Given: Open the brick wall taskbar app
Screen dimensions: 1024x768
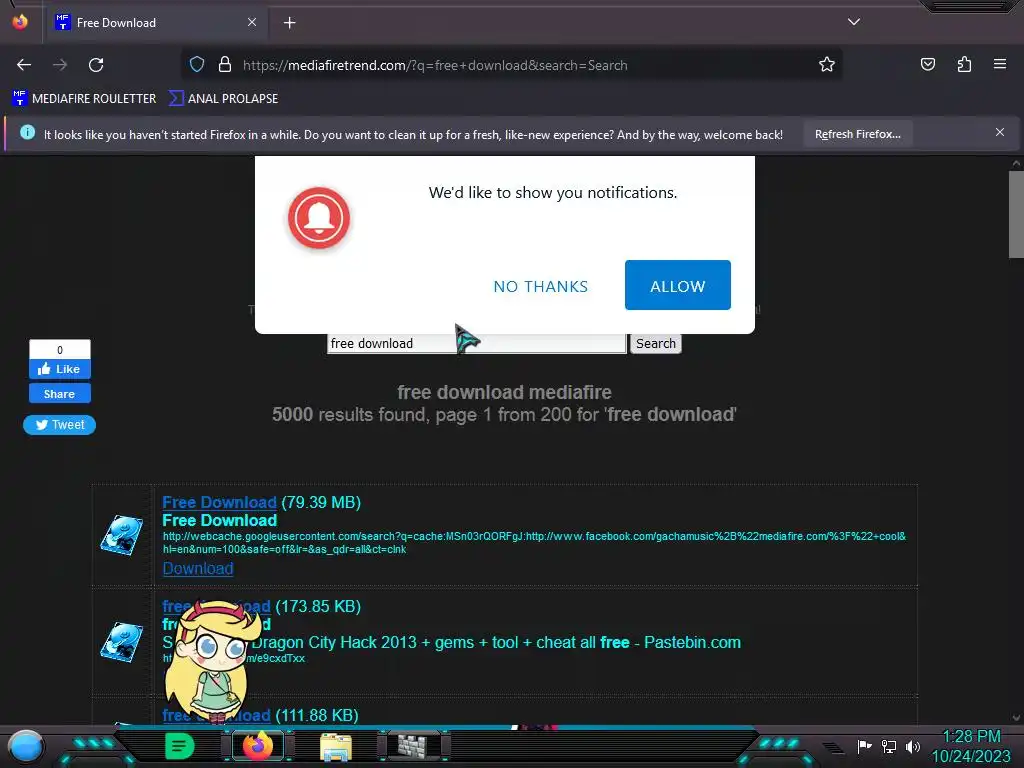Looking at the screenshot, I should point(414,746).
